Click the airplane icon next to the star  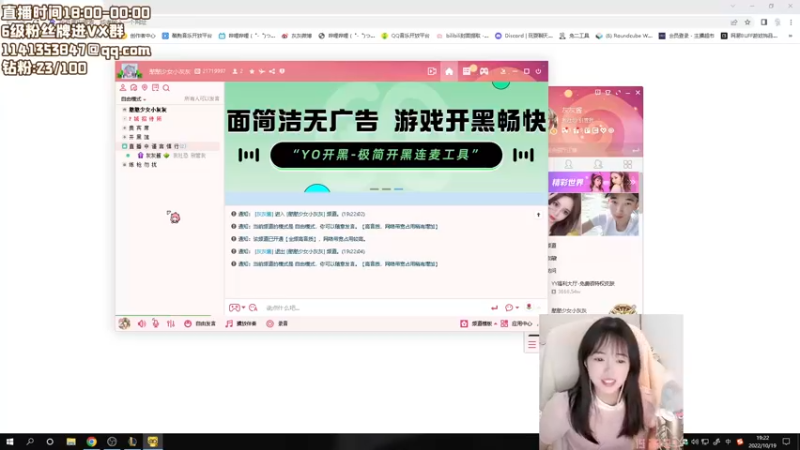point(262,71)
